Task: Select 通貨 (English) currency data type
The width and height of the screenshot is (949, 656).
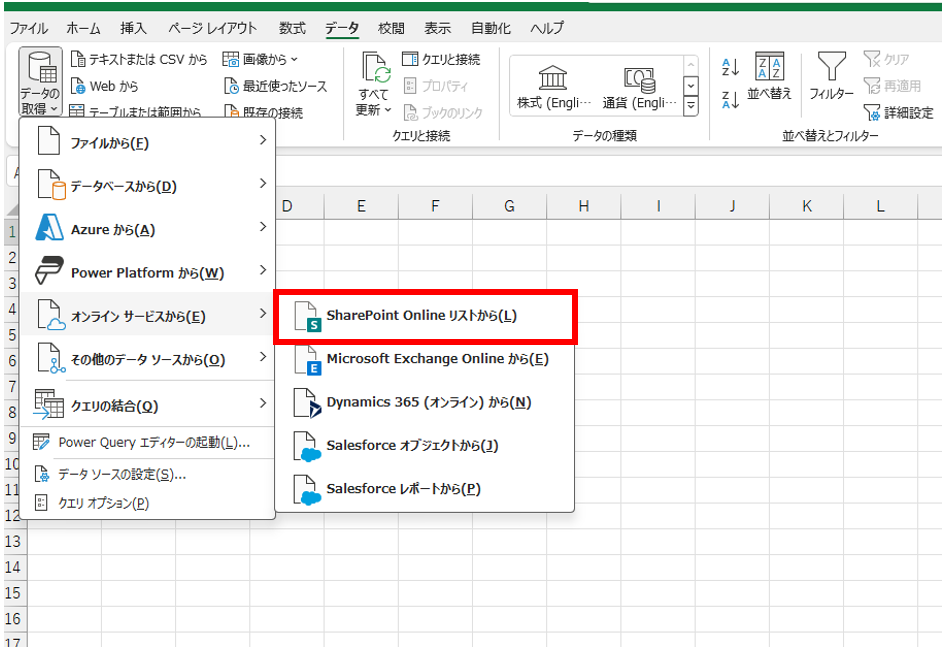Action: 640,88
